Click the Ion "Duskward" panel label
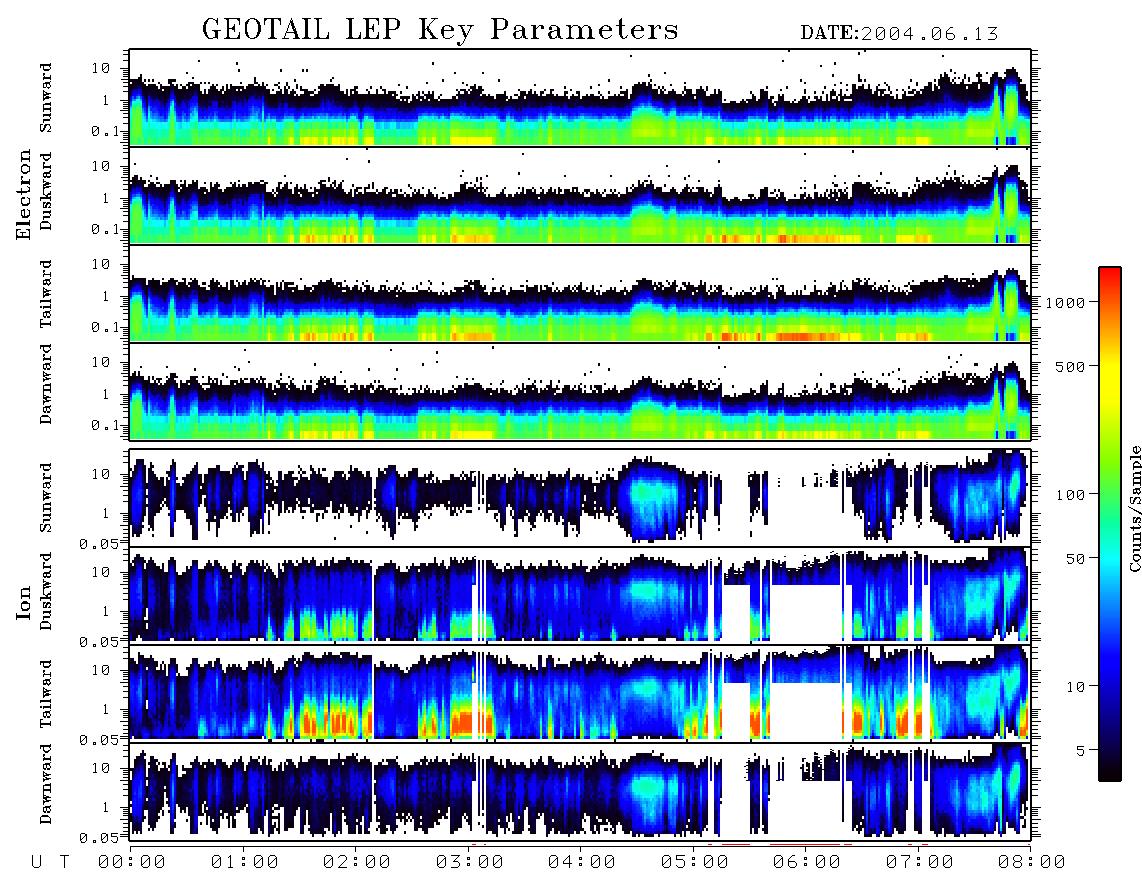This screenshot has height=880, width=1142. [x=46, y=591]
